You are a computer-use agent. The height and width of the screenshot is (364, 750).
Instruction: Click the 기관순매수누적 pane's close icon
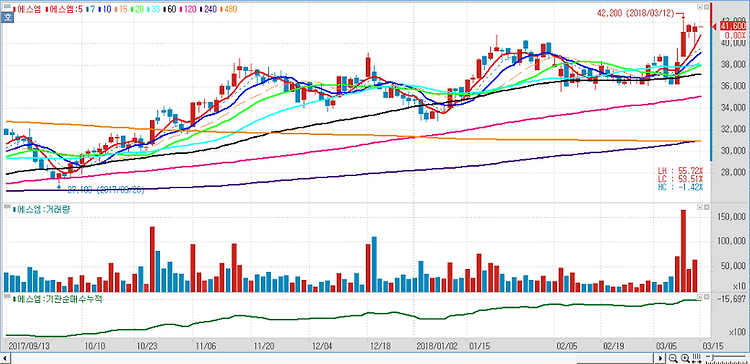pyautogui.click(x=706, y=297)
